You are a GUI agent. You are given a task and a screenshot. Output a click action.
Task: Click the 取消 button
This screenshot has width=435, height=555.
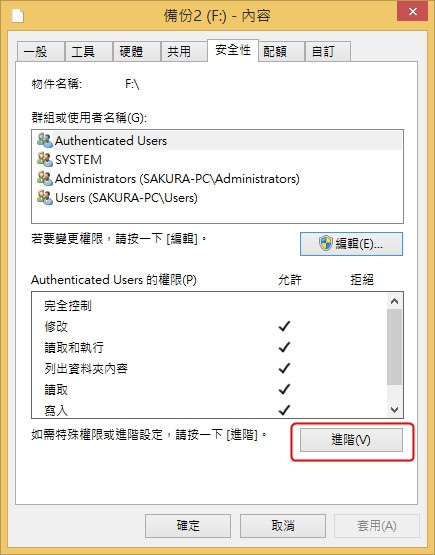[283, 526]
